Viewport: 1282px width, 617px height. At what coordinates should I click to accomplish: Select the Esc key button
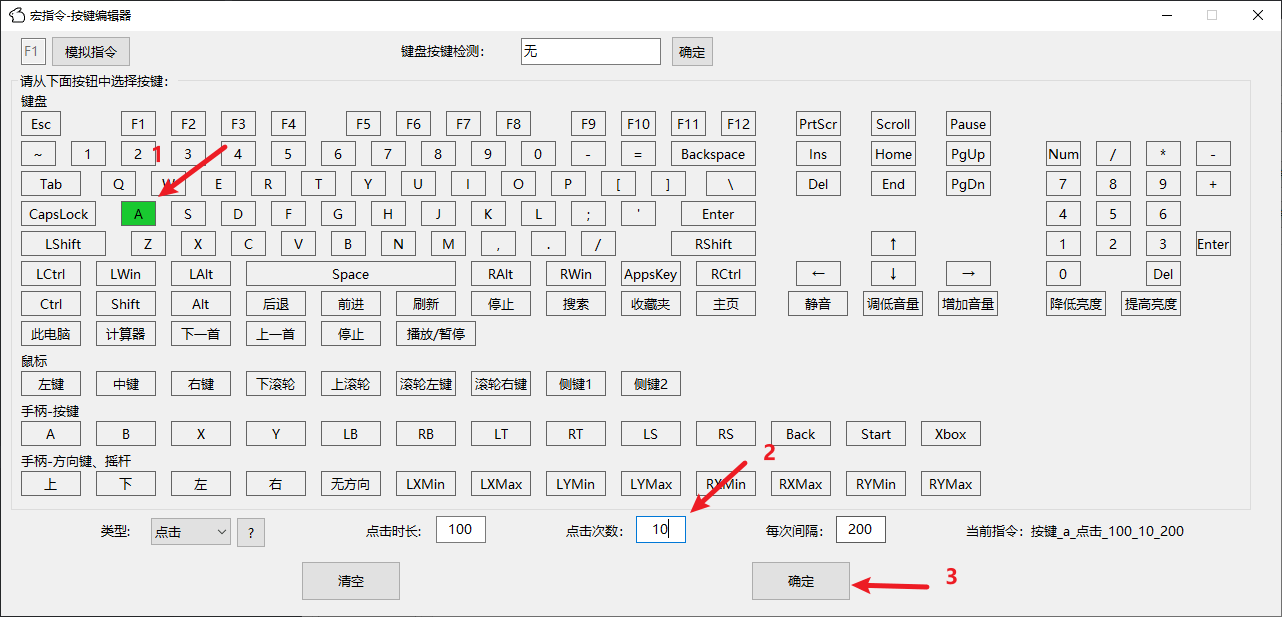point(41,124)
